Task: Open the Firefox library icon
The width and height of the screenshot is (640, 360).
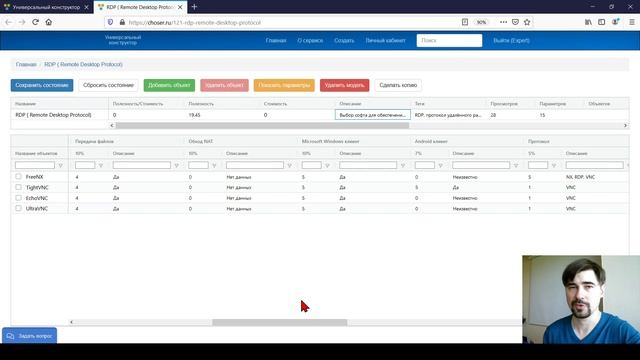Action: (588, 22)
